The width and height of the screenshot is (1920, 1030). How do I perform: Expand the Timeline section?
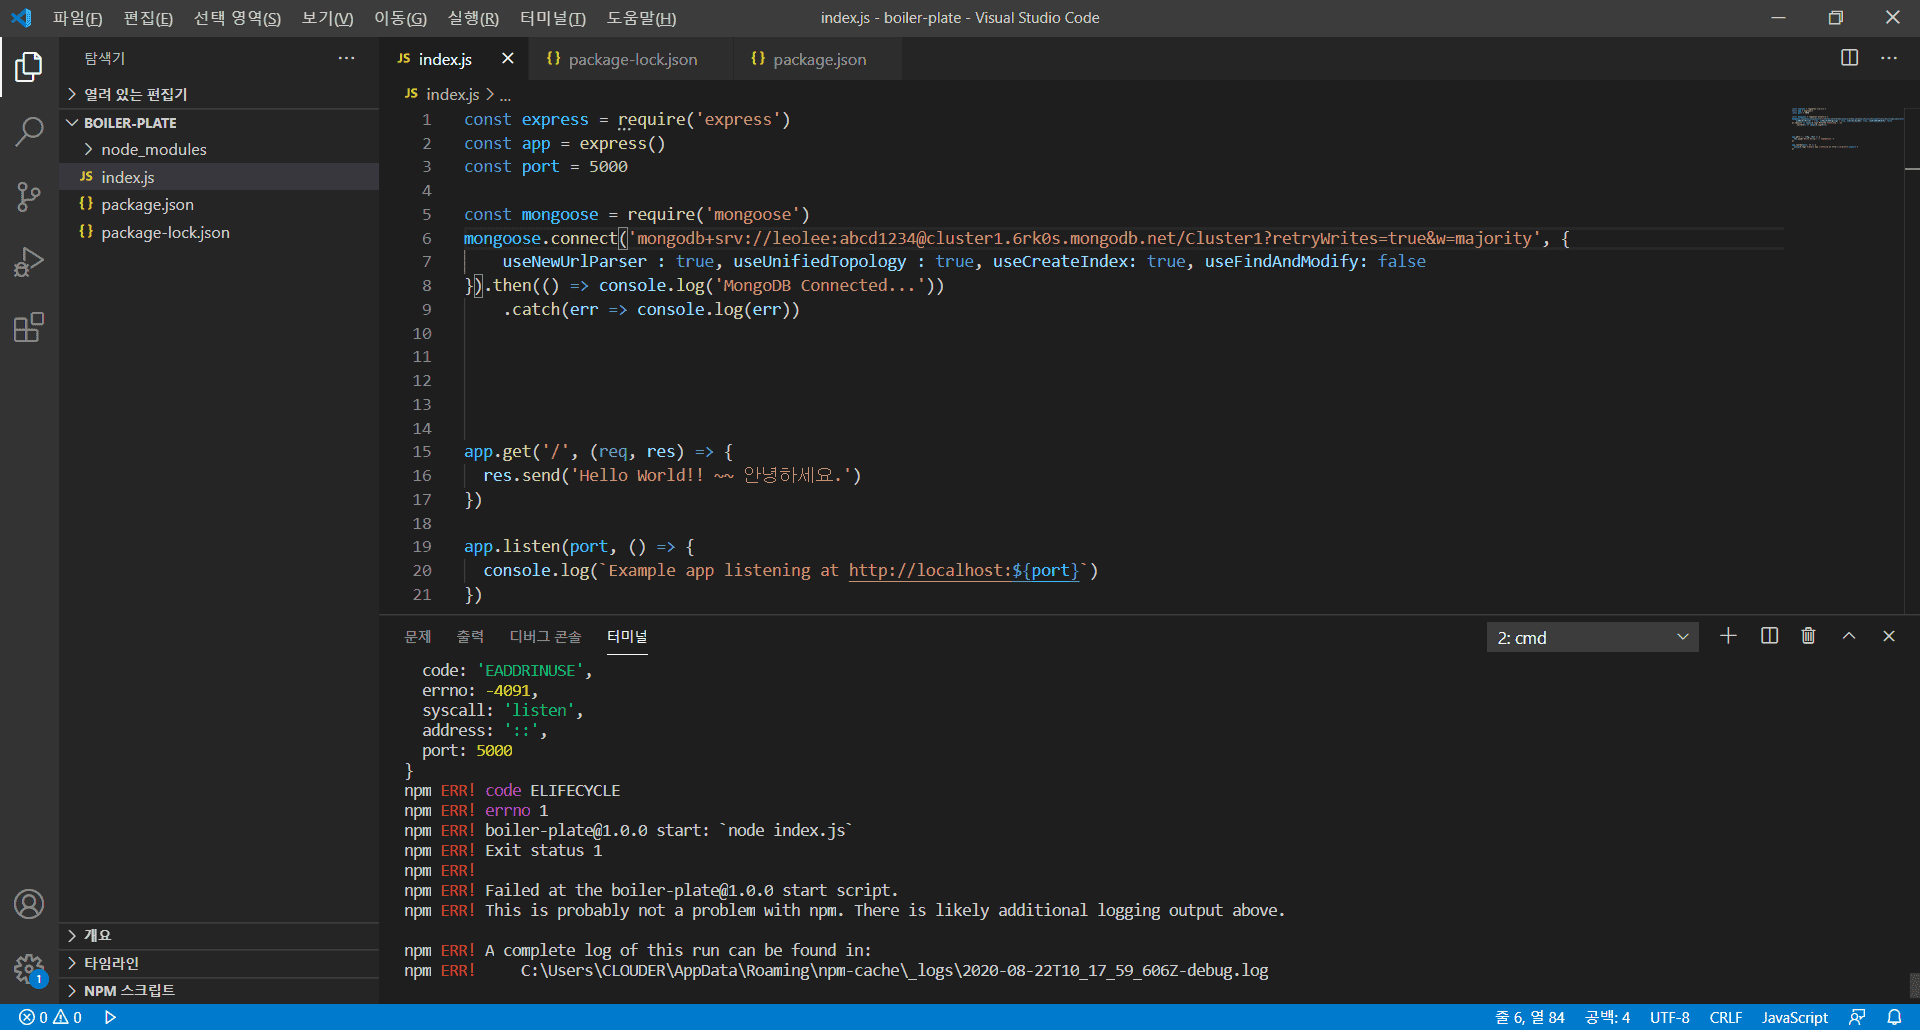tap(219, 963)
